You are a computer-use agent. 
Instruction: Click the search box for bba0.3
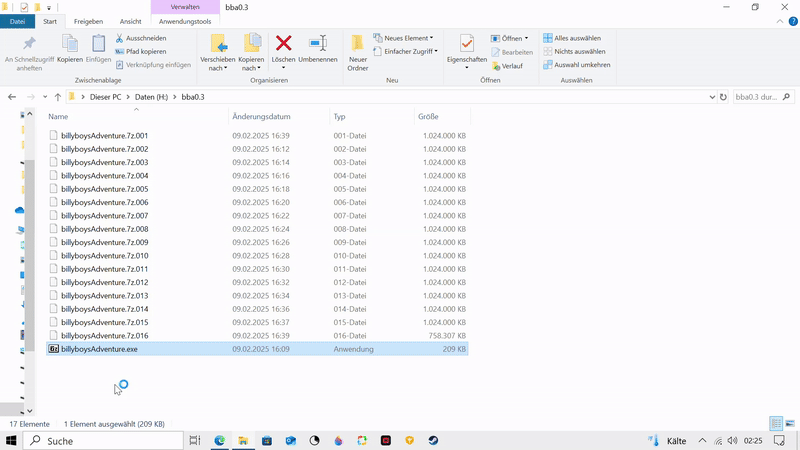[756, 97]
